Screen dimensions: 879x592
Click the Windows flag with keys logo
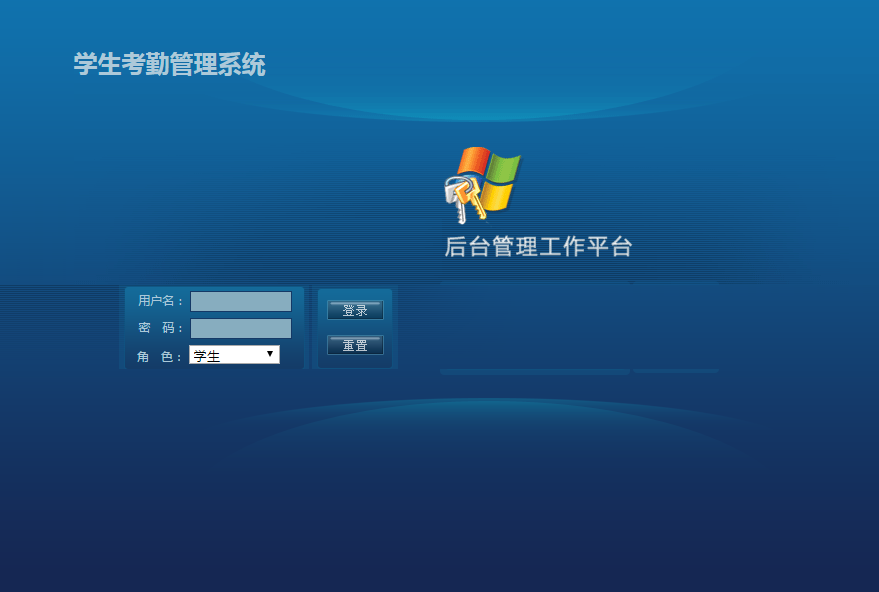pyautogui.click(x=483, y=184)
